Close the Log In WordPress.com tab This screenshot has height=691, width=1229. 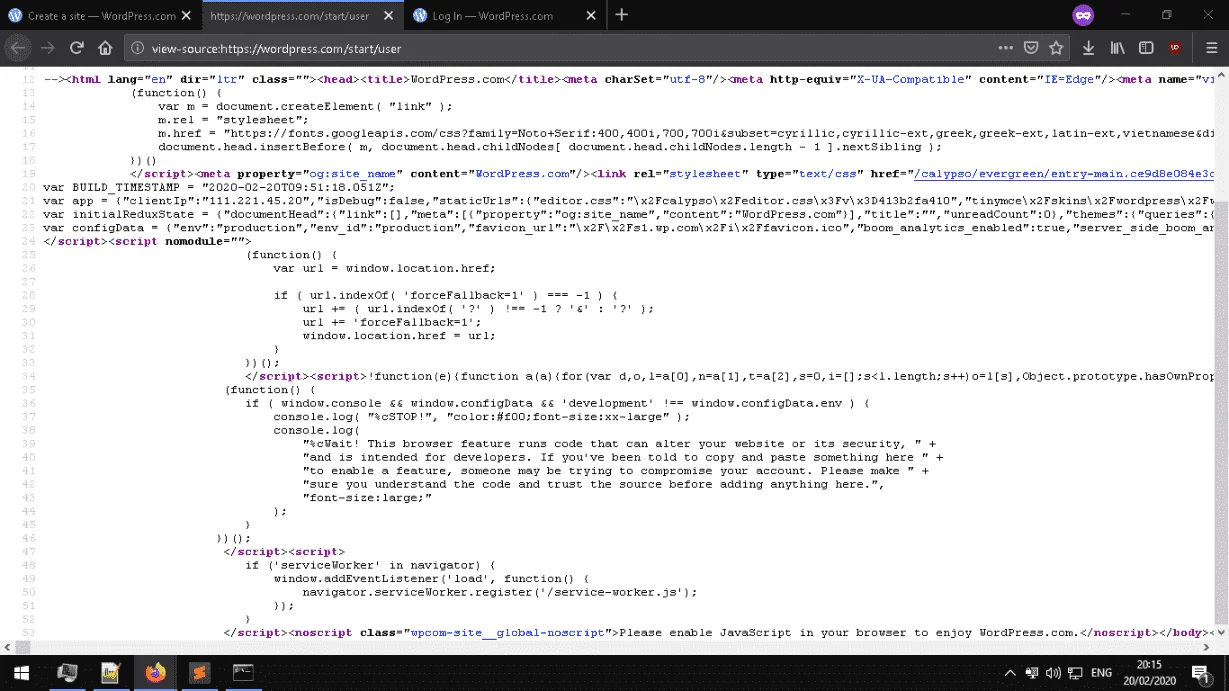(591, 16)
